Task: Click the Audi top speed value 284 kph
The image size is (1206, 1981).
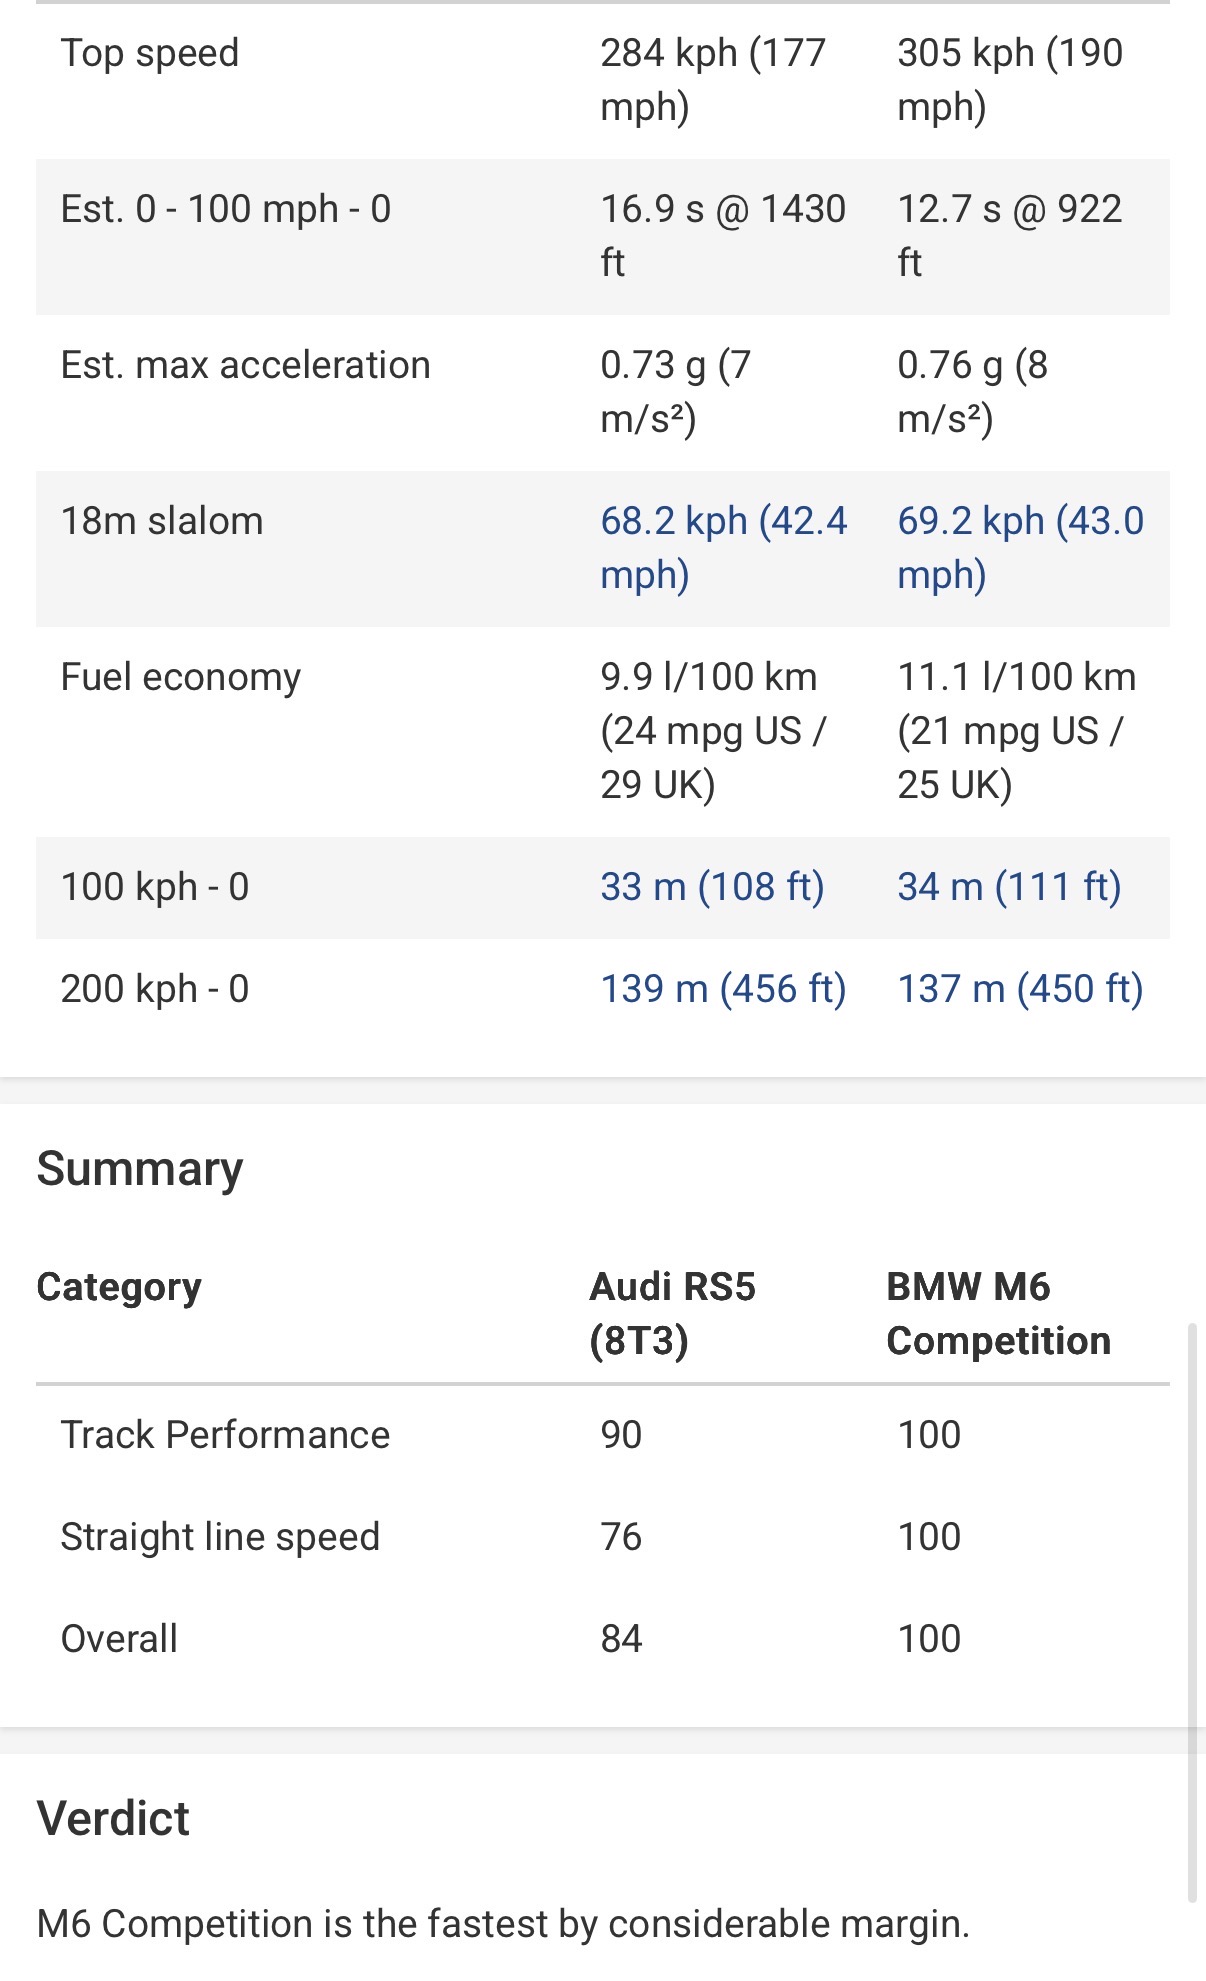Action: pyautogui.click(x=713, y=80)
